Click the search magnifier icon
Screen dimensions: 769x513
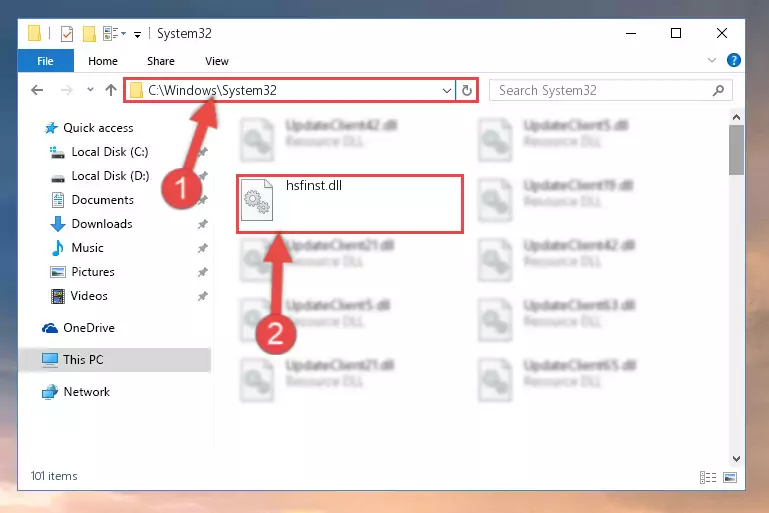pyautogui.click(x=718, y=90)
